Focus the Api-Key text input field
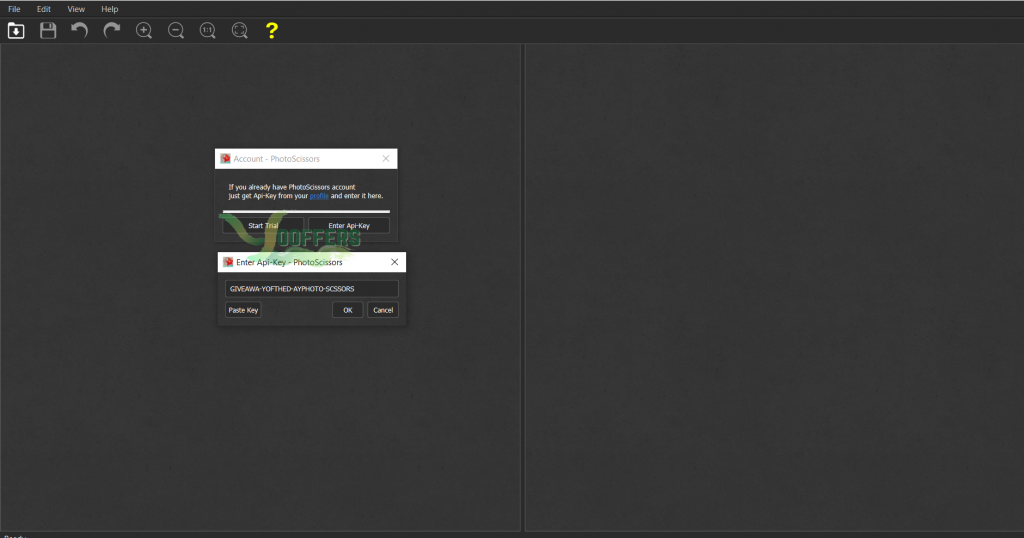 (312, 289)
